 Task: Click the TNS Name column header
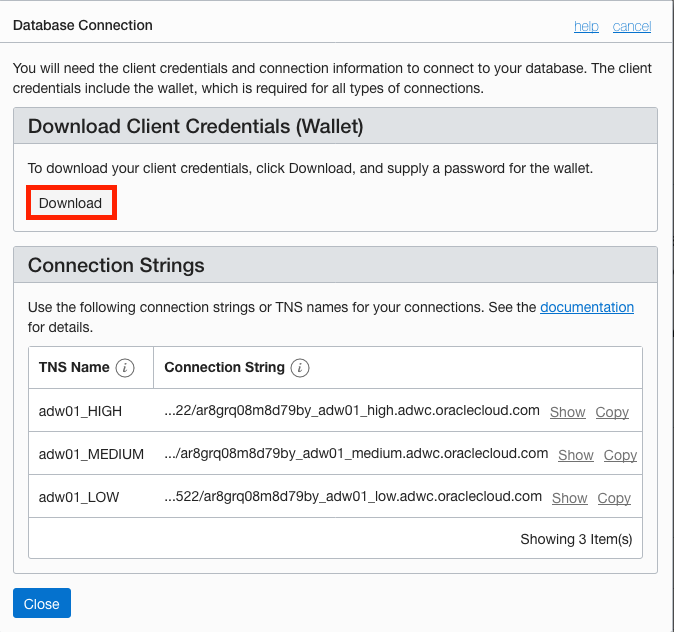point(74,367)
